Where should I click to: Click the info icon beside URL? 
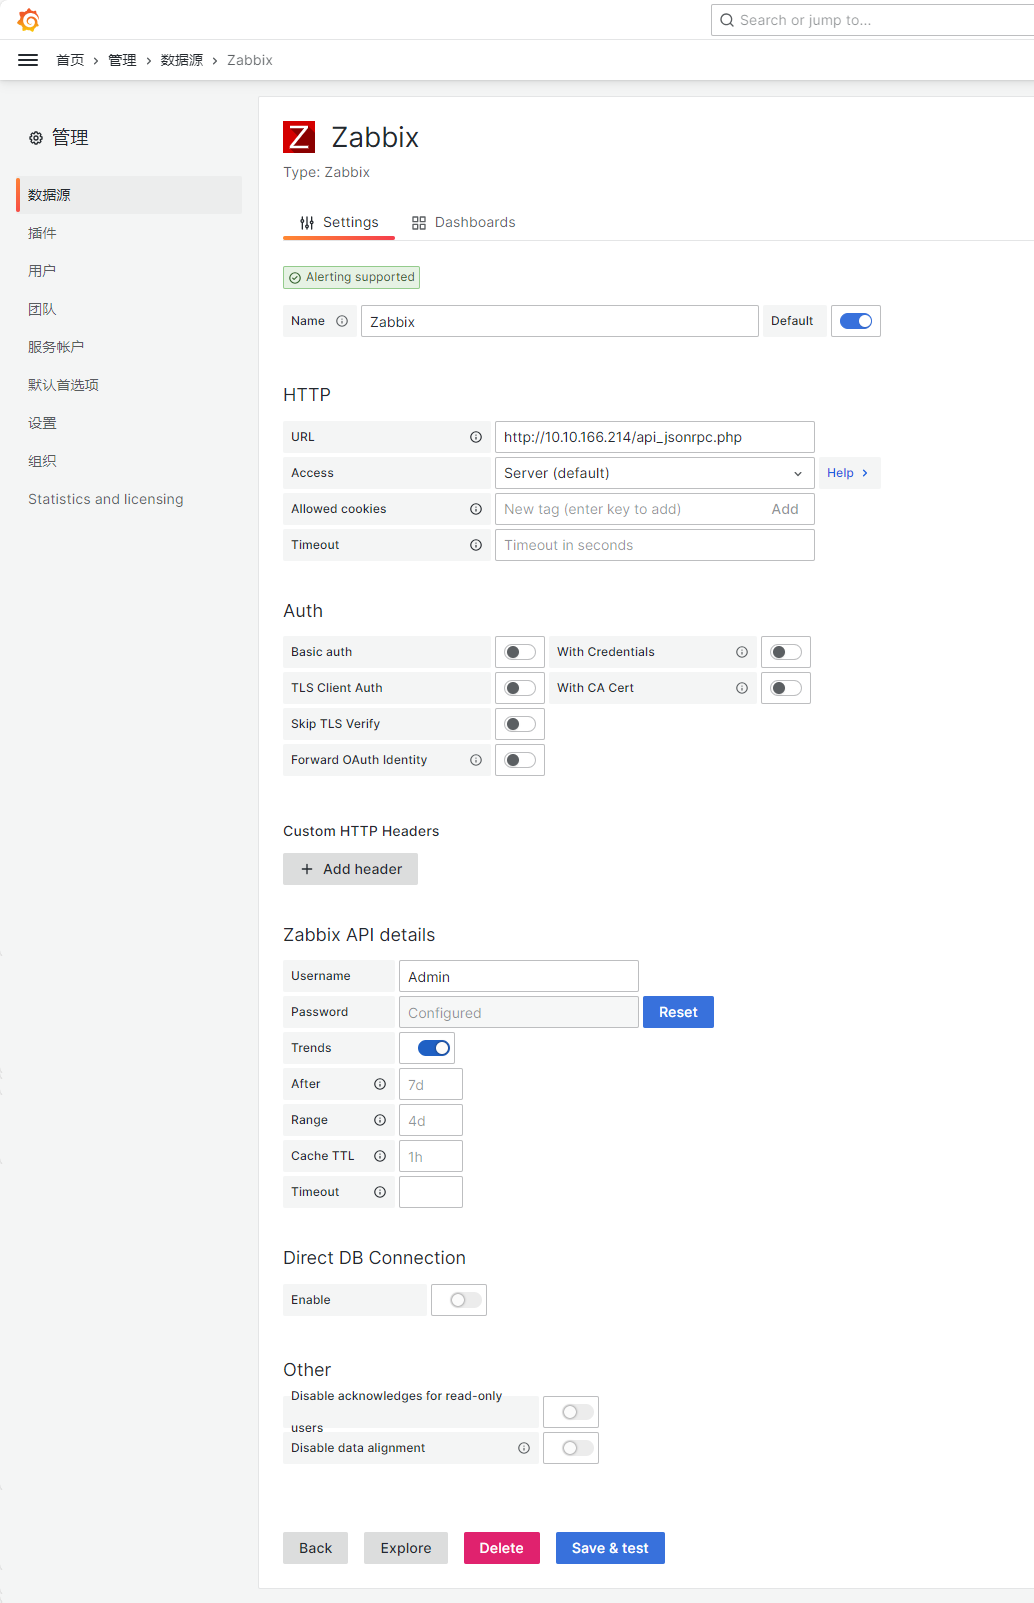[x=476, y=437]
